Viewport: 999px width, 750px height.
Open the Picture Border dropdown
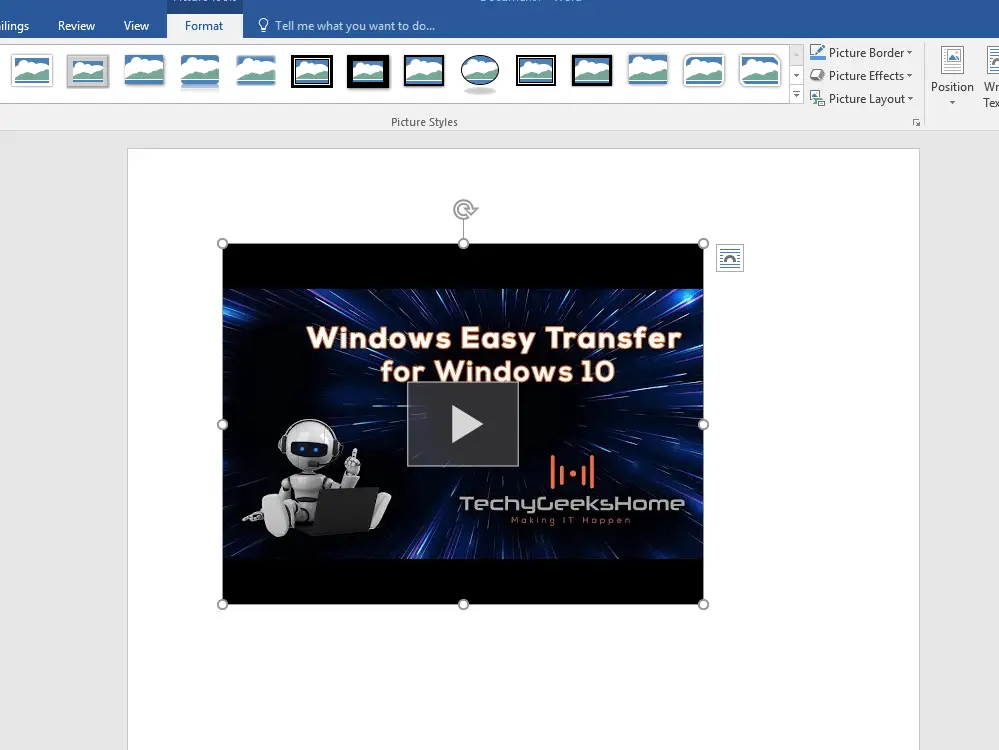tap(861, 52)
